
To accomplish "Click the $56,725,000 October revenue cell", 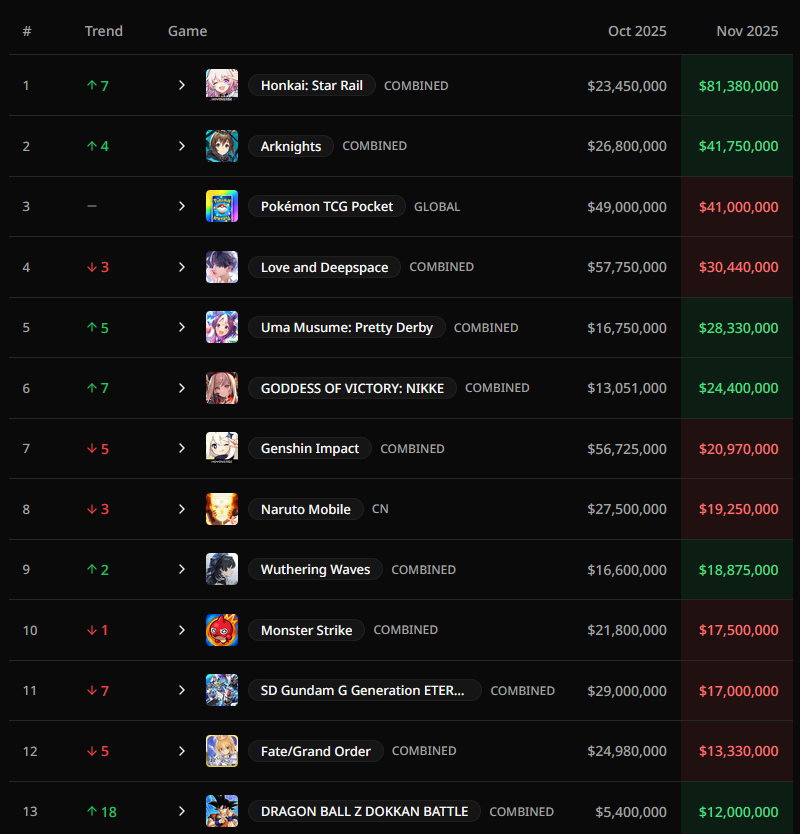I will (627, 449).
